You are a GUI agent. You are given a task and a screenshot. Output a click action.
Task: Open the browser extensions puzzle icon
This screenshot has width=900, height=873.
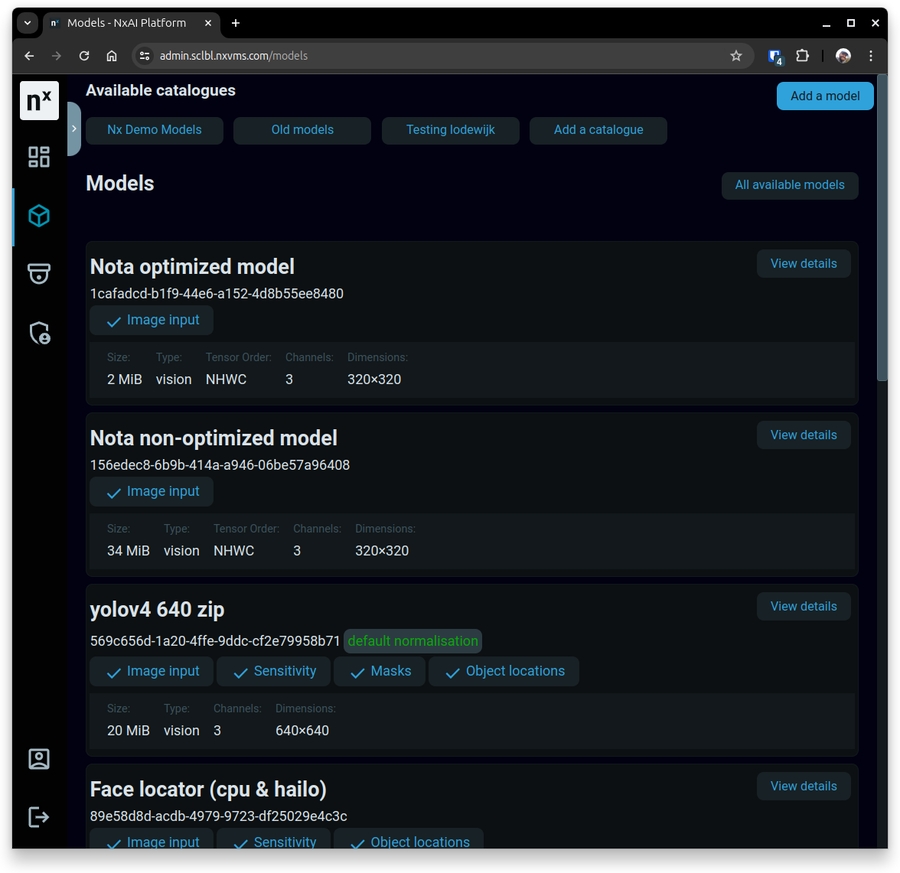802,56
